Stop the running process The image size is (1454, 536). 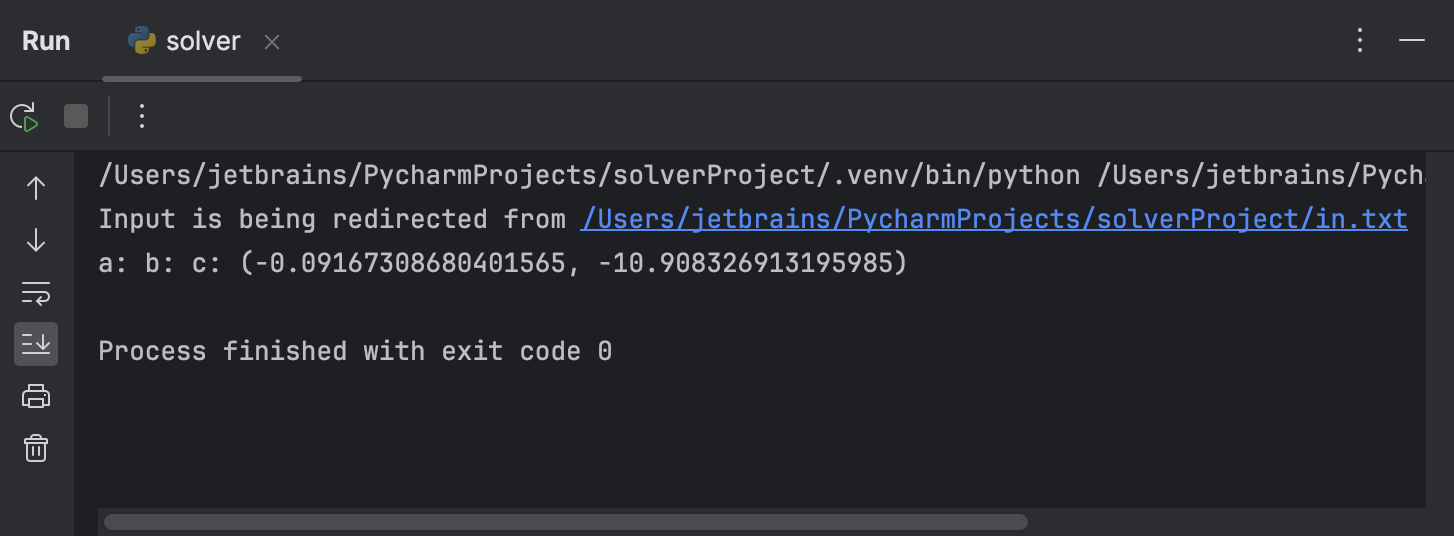pos(76,117)
